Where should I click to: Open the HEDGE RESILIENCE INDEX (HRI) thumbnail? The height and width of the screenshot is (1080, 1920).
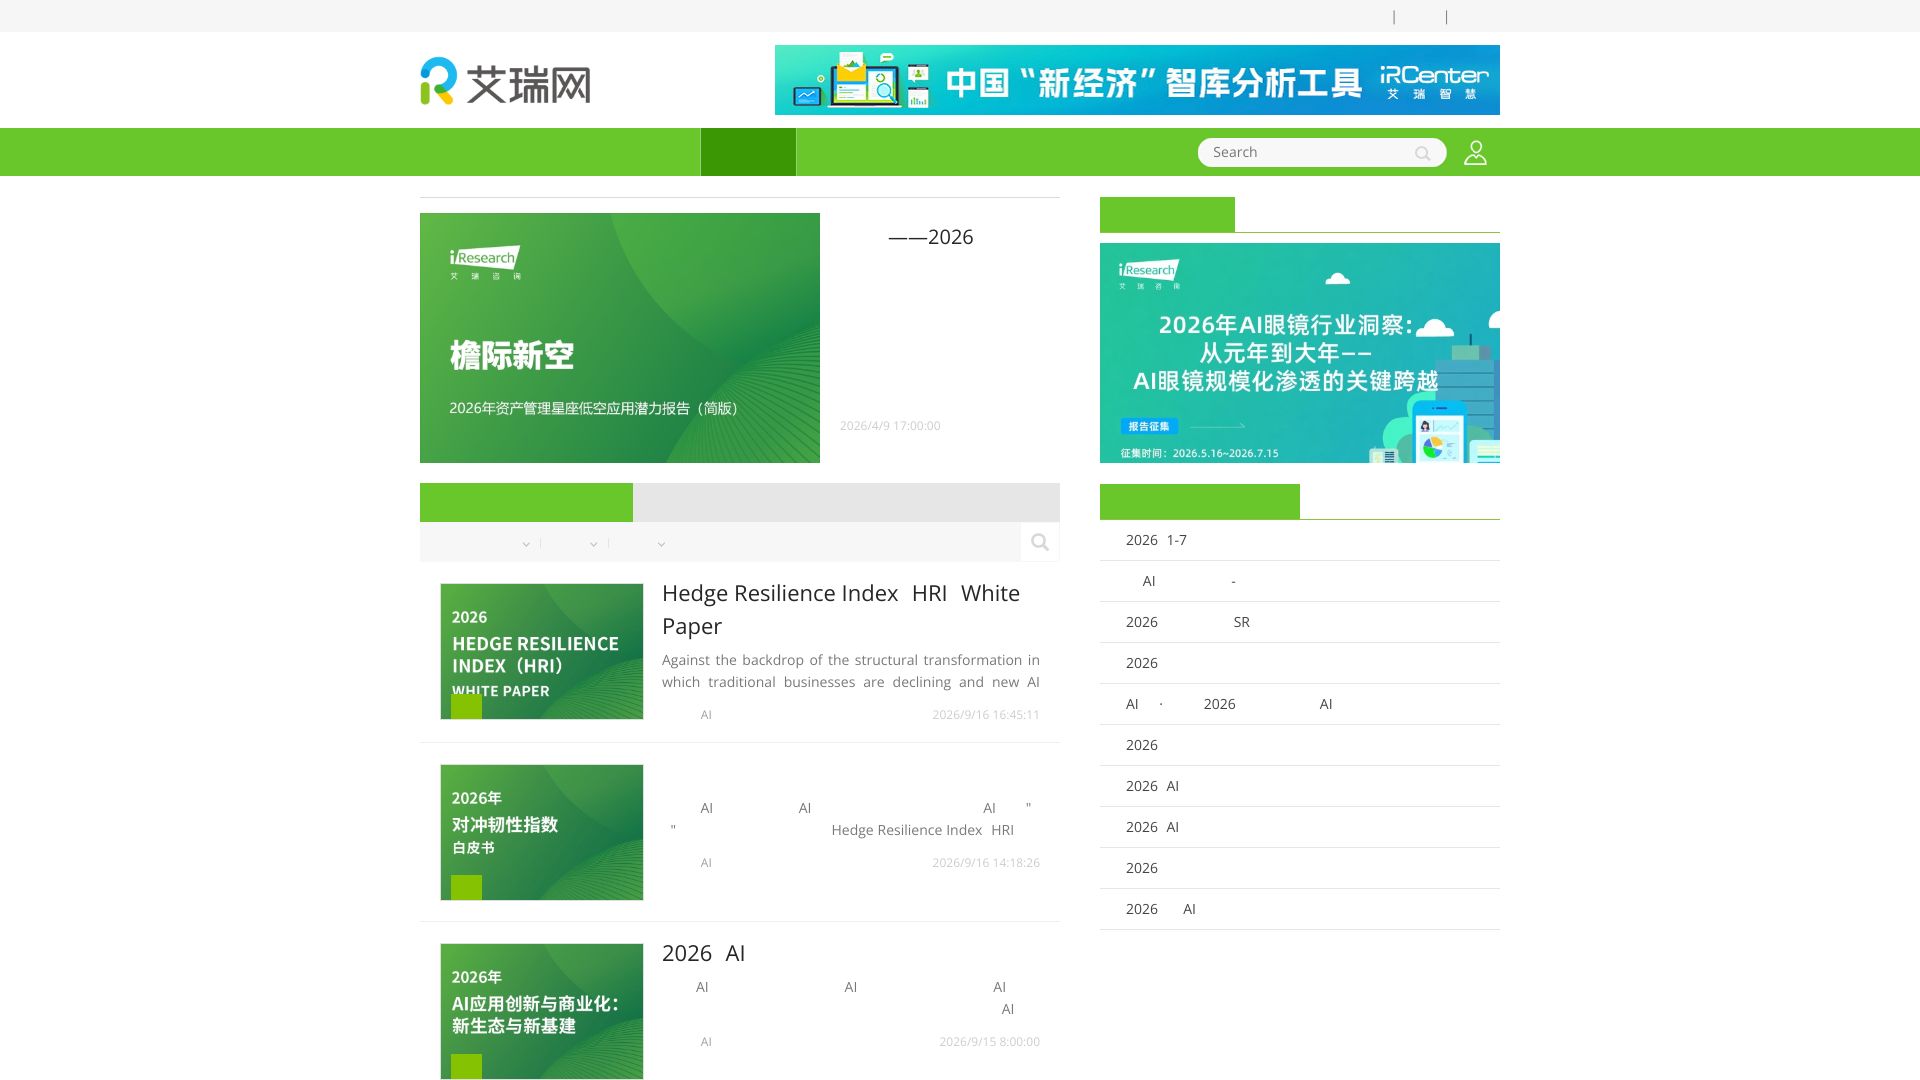coord(542,651)
